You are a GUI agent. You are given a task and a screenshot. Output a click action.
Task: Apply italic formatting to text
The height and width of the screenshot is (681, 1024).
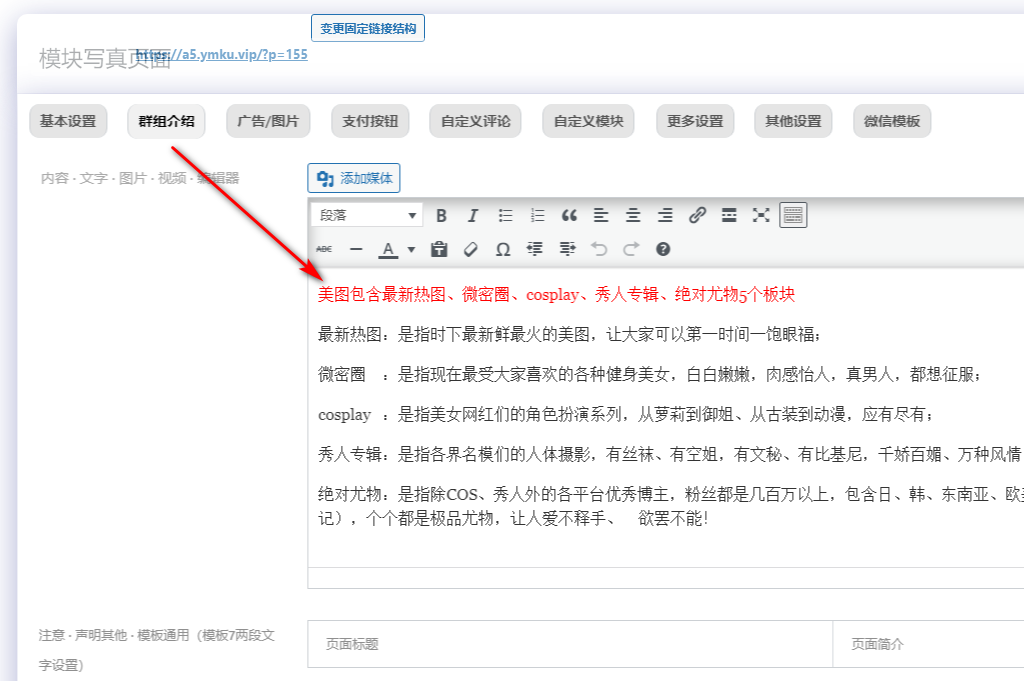pos(472,214)
